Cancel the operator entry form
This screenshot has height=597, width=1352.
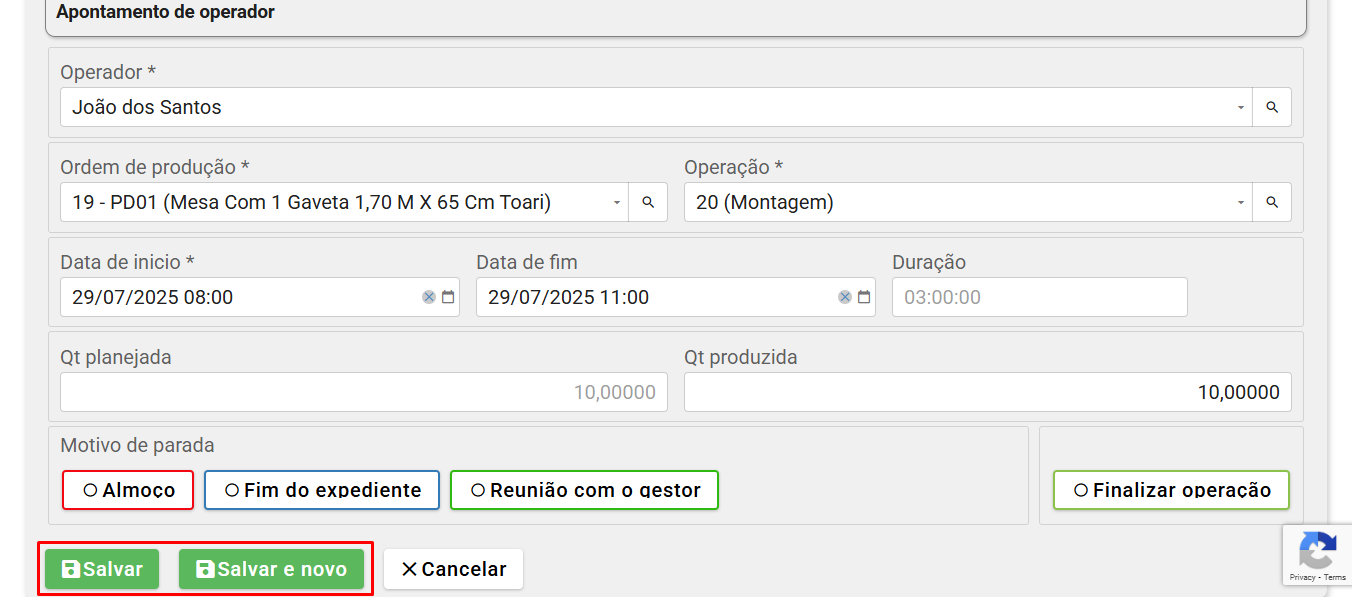(453, 569)
